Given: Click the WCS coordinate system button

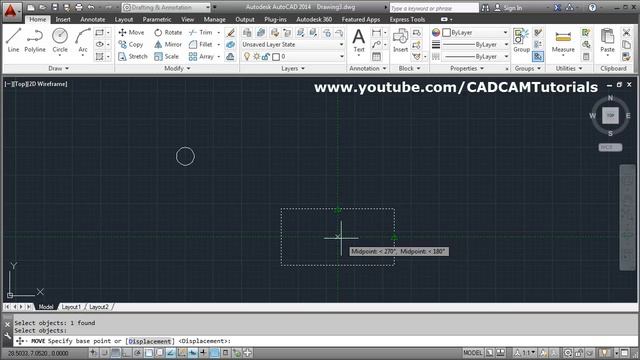Looking at the screenshot, I should point(610,147).
